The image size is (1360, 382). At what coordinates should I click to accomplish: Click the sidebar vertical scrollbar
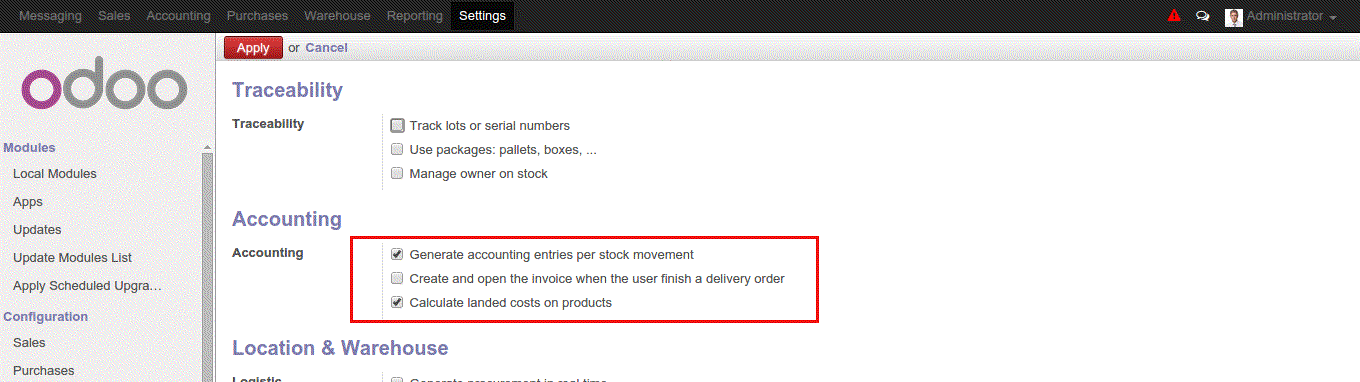pyautogui.click(x=208, y=266)
